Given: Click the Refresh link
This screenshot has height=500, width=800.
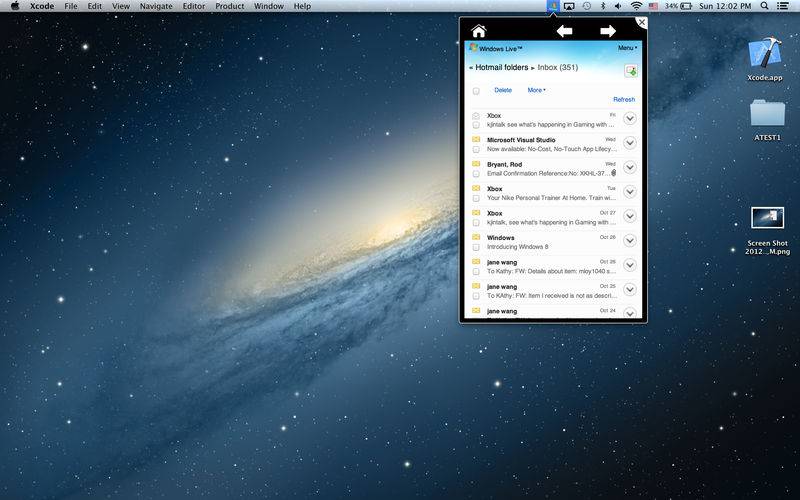Looking at the screenshot, I should (624, 99).
